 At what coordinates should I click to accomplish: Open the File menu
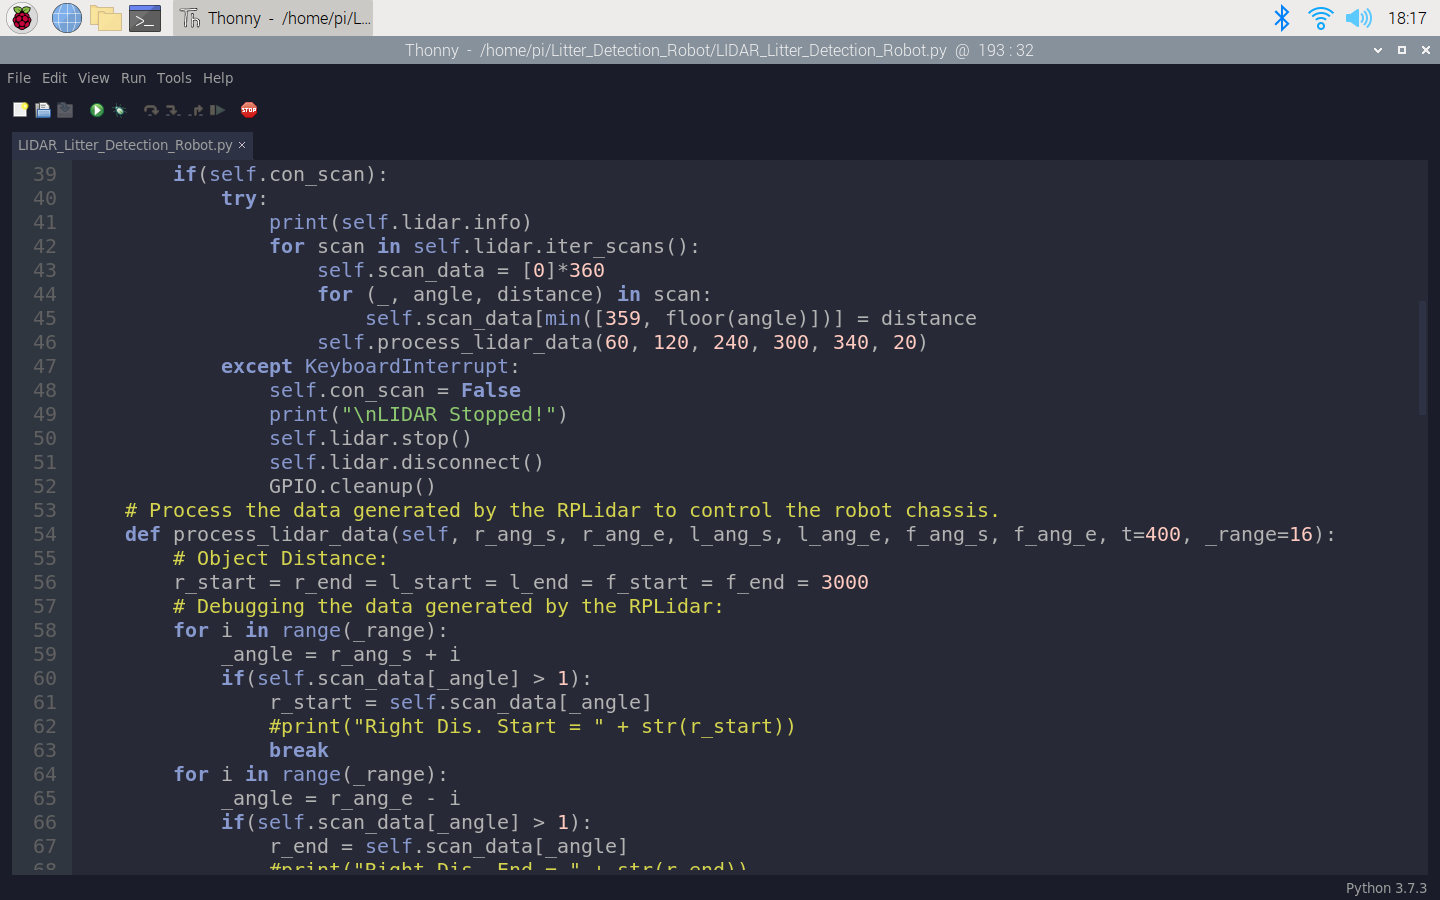[x=19, y=78]
